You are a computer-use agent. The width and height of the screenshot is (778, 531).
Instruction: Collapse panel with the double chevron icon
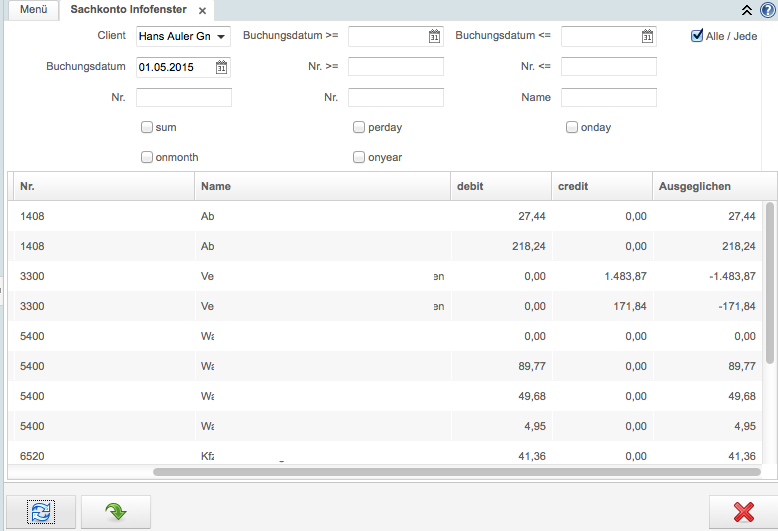coord(746,10)
